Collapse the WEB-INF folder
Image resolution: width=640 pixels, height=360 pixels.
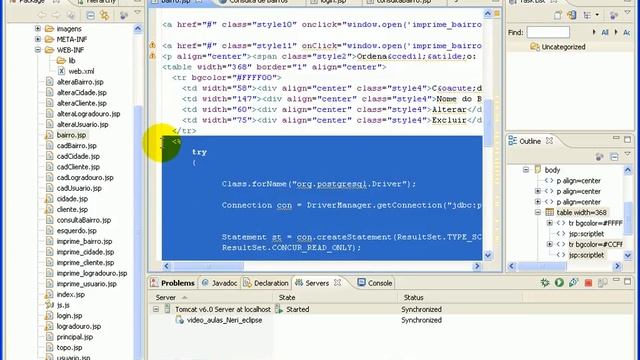pos(38,50)
